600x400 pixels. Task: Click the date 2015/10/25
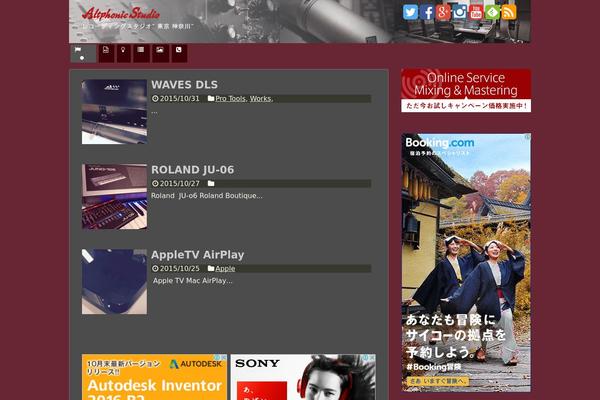pyautogui.click(x=179, y=268)
